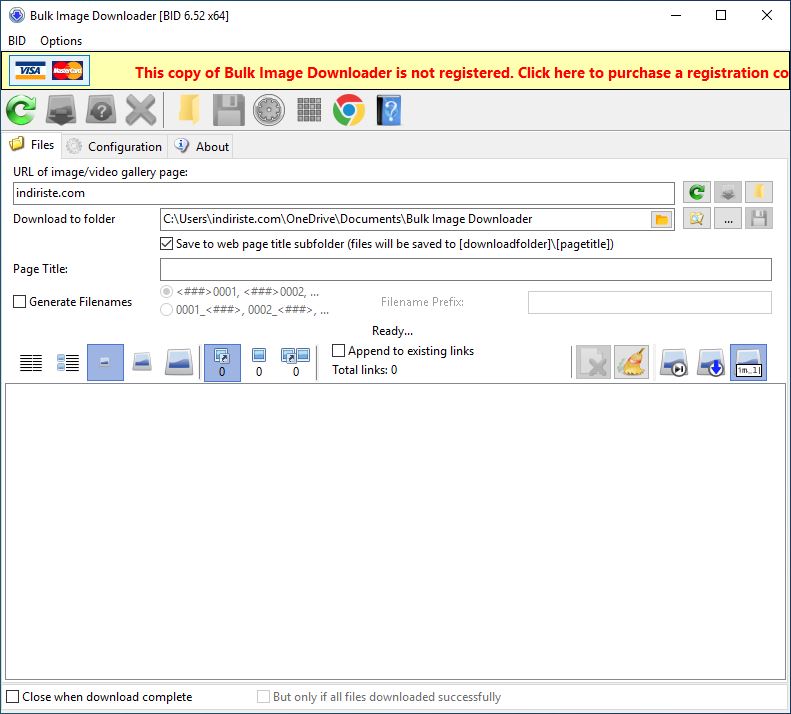Click small green refresh button beside URL field

tap(697, 192)
